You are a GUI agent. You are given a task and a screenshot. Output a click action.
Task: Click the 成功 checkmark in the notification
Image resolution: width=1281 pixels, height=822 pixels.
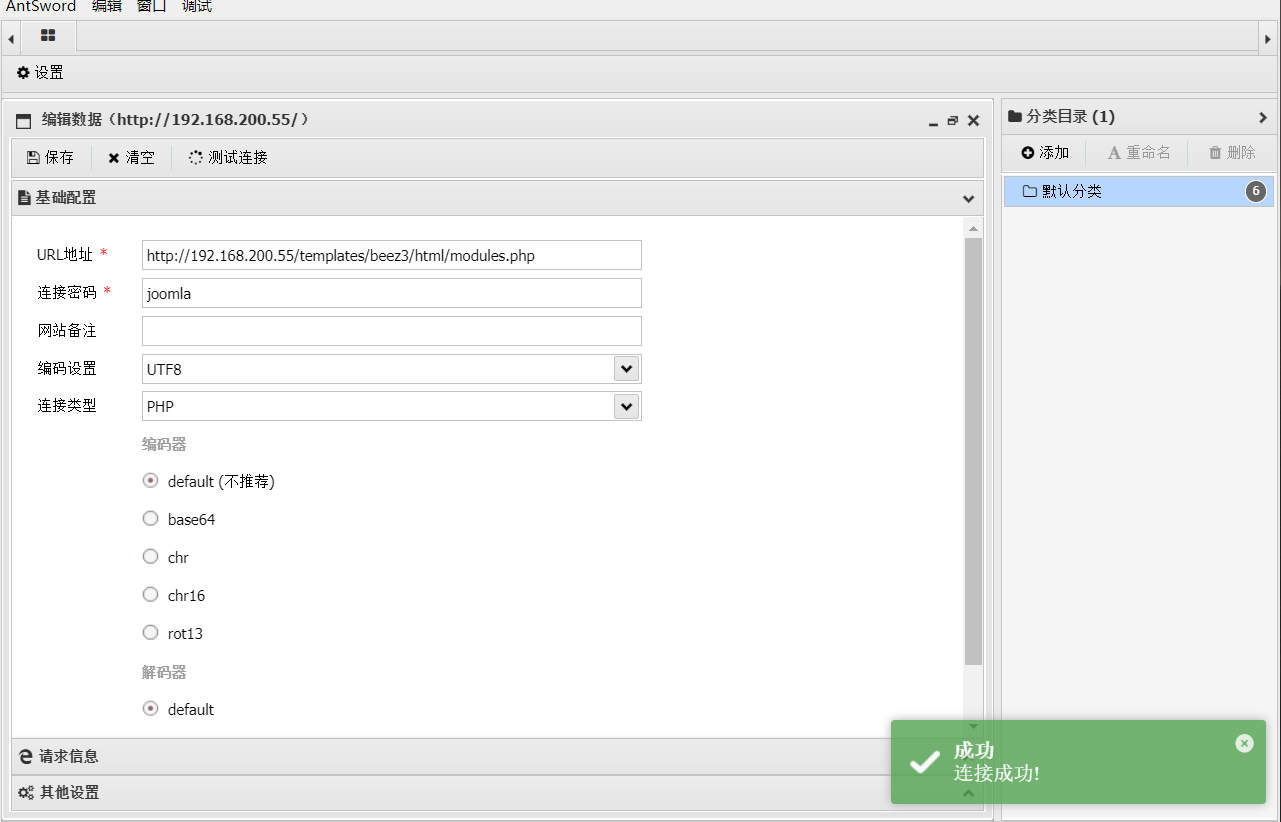924,762
